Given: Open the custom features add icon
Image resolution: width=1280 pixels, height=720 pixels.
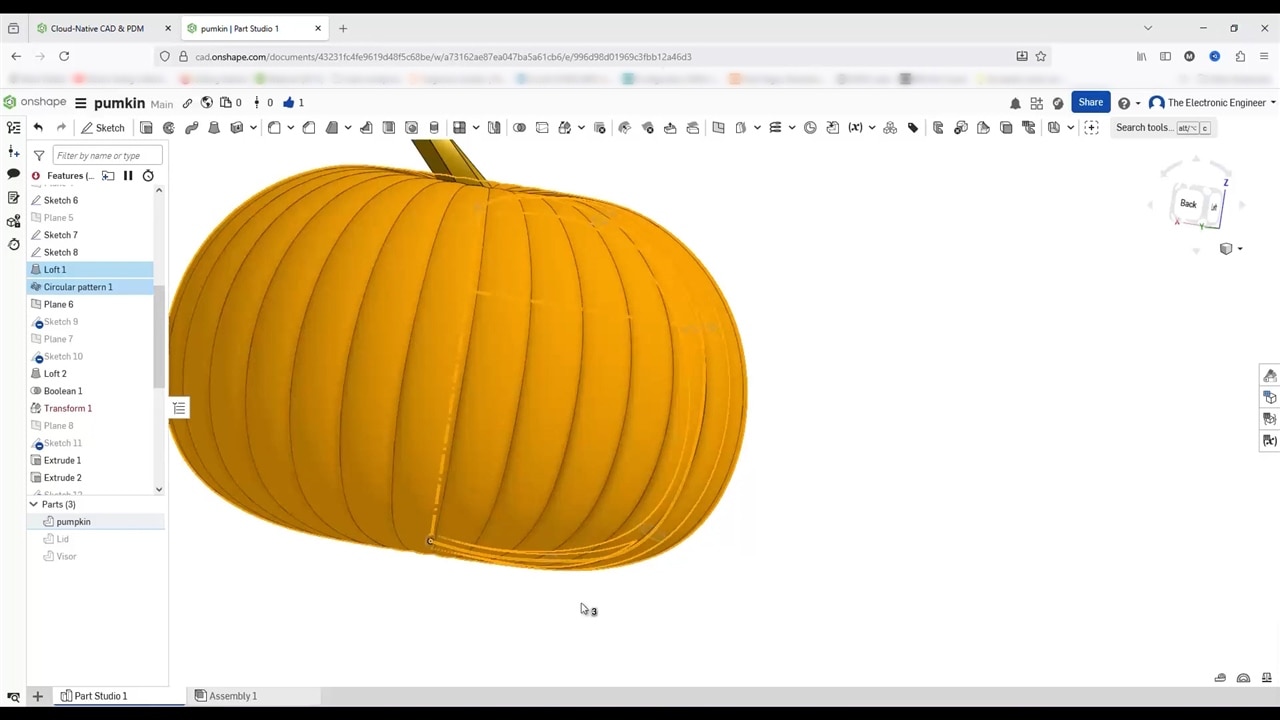Looking at the screenshot, I should pyautogui.click(x=1091, y=127).
